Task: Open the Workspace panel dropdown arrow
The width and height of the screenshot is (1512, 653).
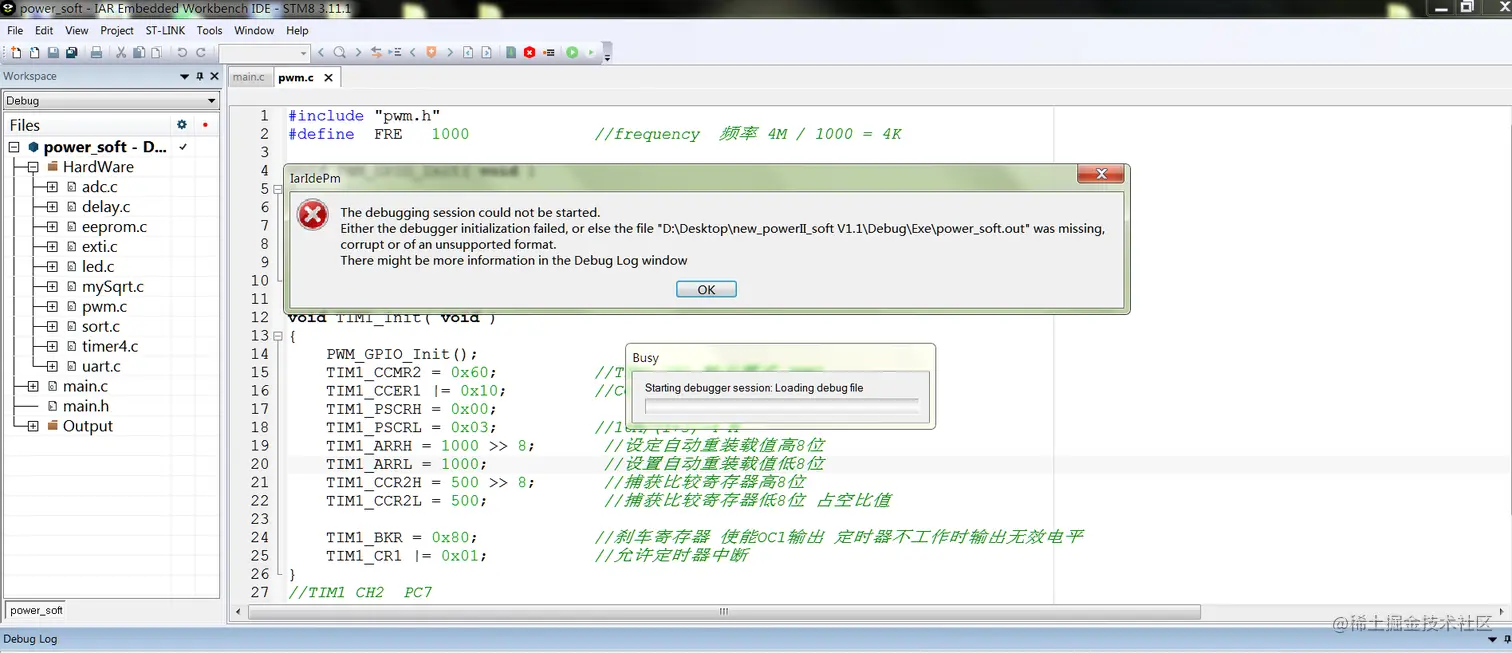Action: pos(184,76)
